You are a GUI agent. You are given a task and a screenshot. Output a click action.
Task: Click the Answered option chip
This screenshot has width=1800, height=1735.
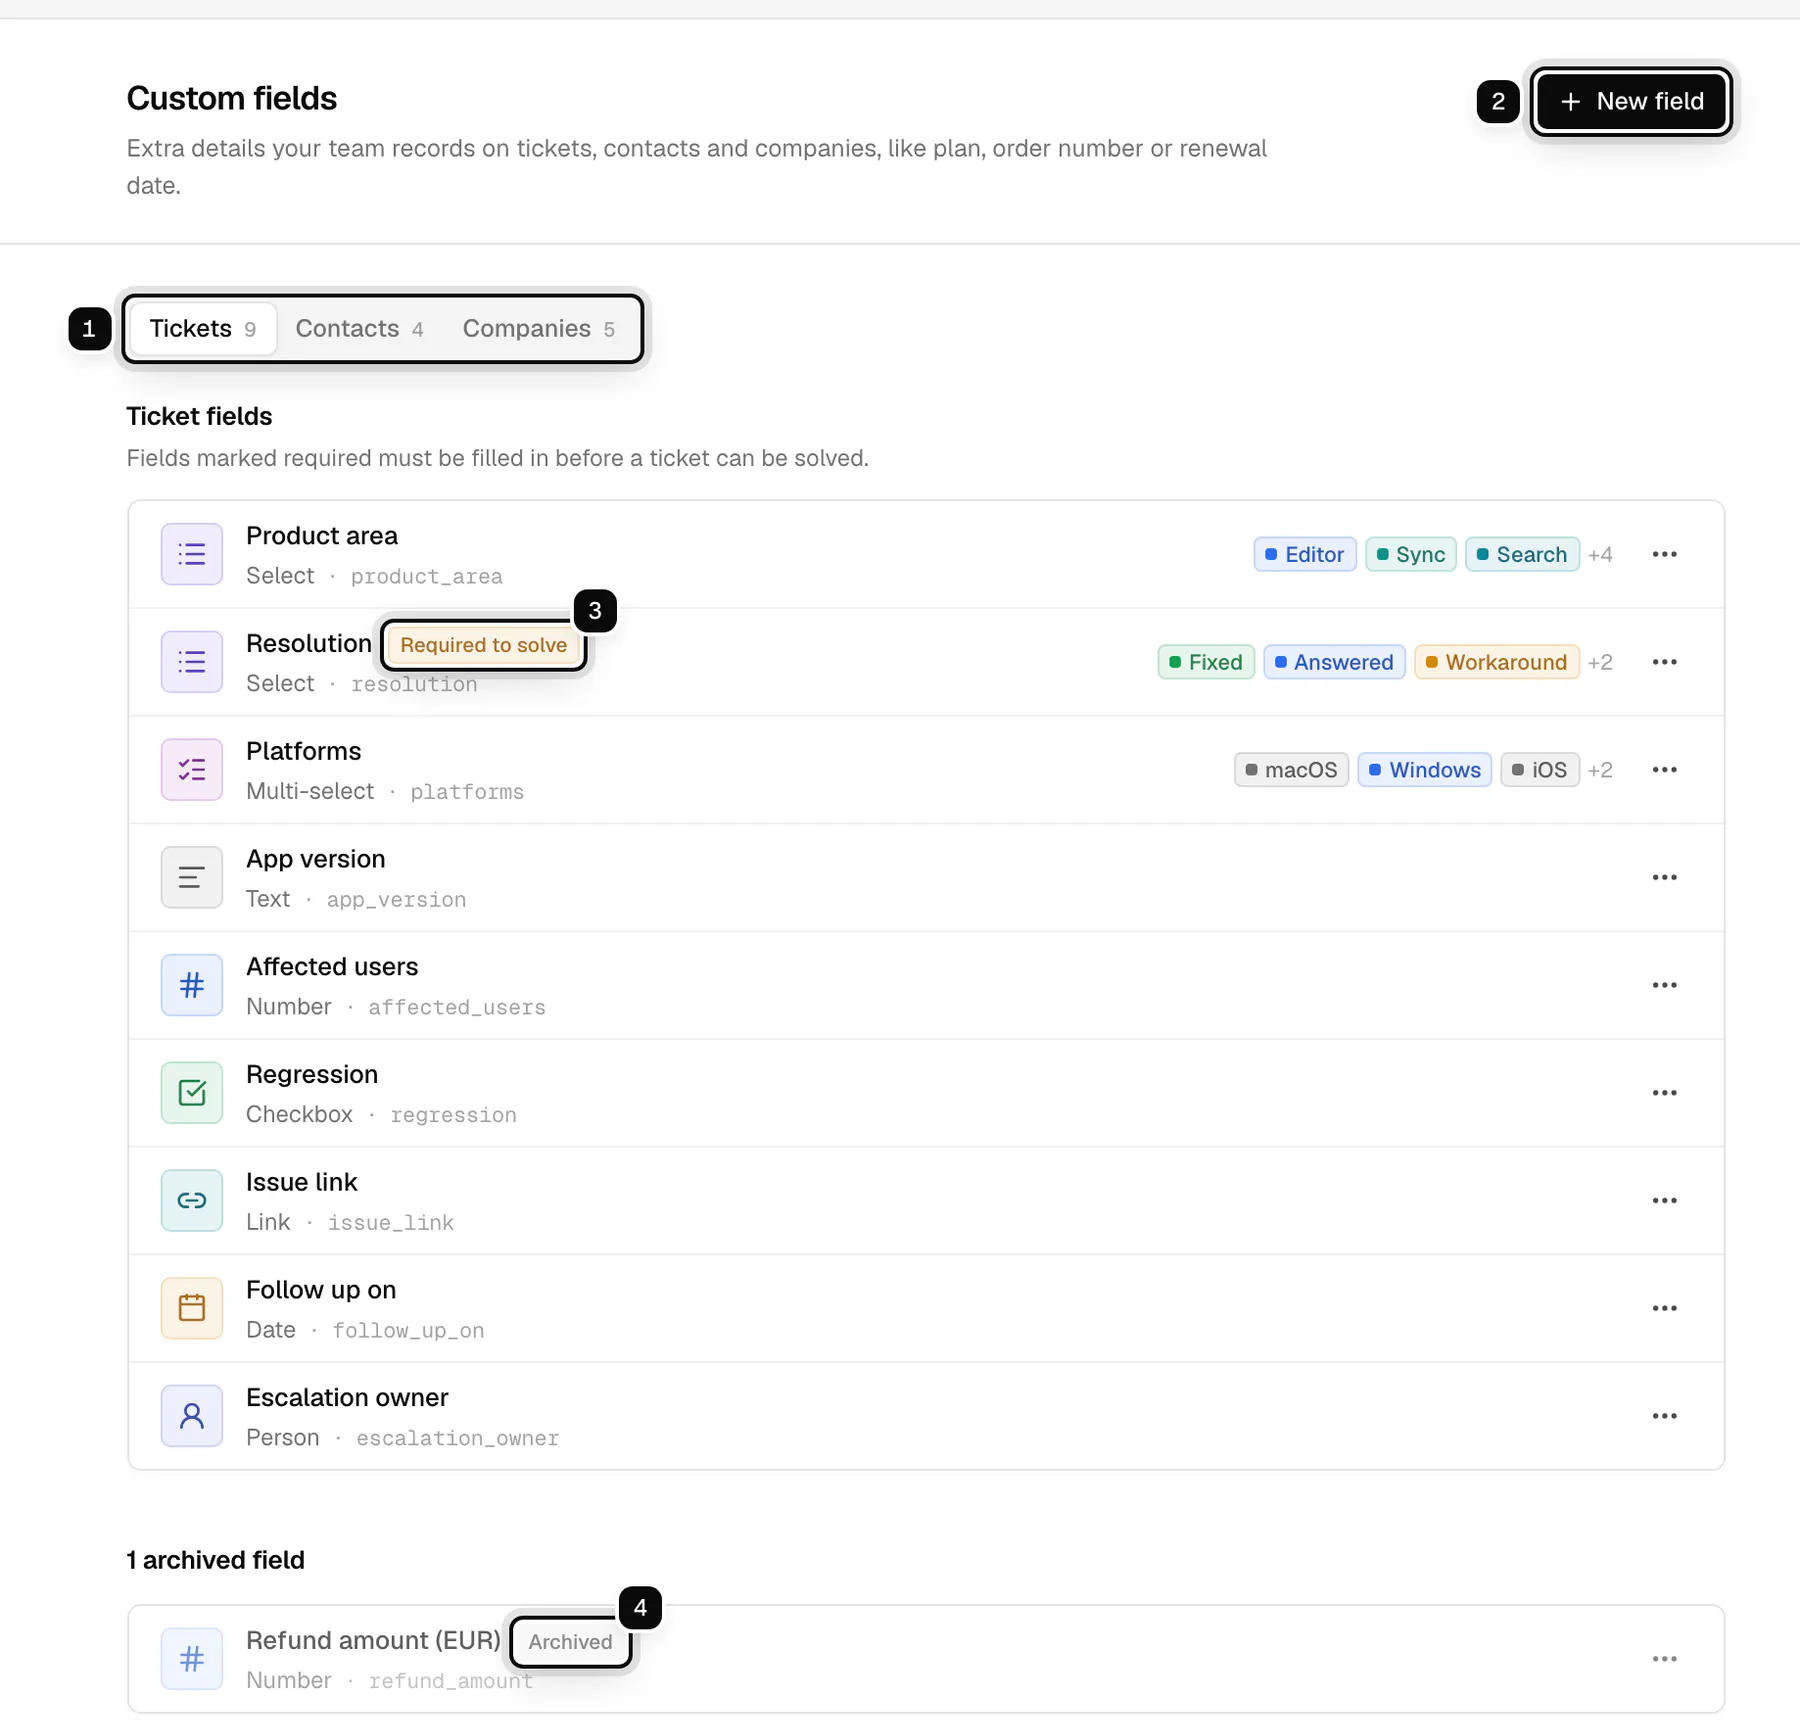(x=1334, y=662)
